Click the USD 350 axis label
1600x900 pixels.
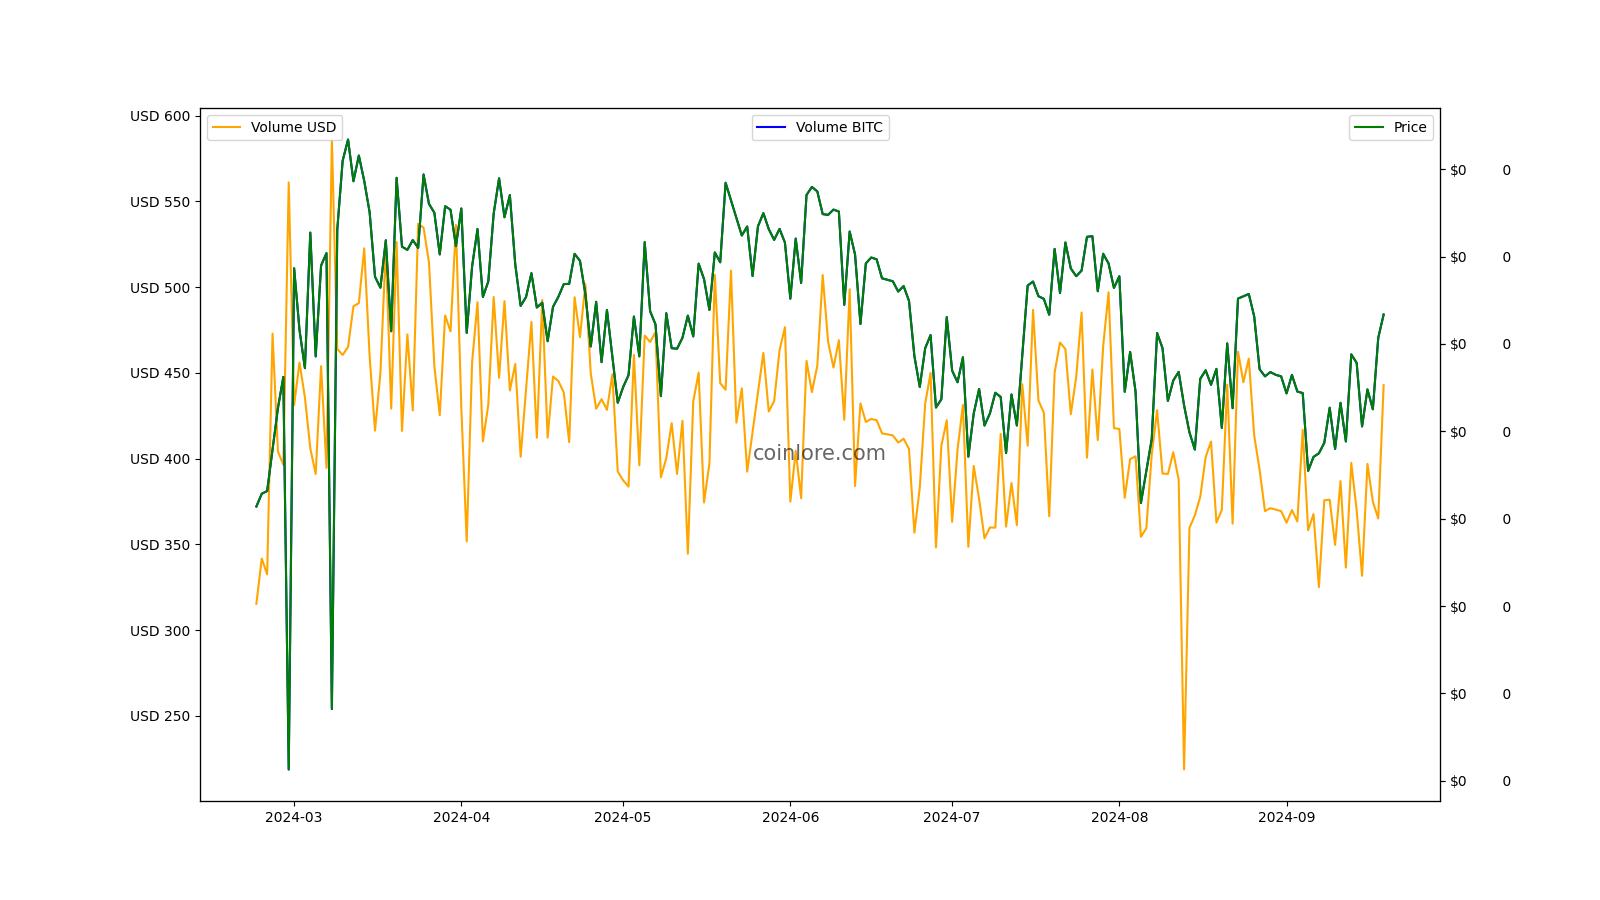click(x=159, y=545)
